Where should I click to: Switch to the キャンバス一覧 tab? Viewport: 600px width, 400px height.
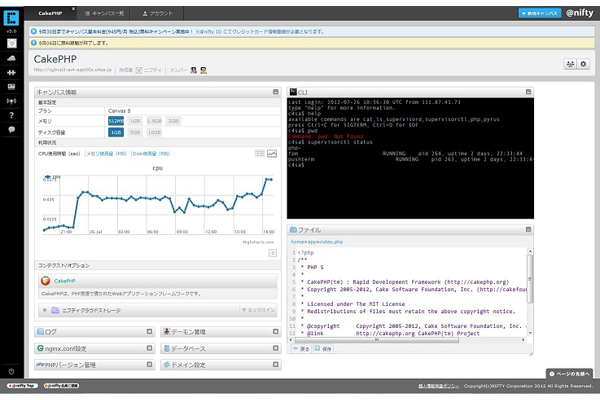pyautogui.click(x=107, y=14)
